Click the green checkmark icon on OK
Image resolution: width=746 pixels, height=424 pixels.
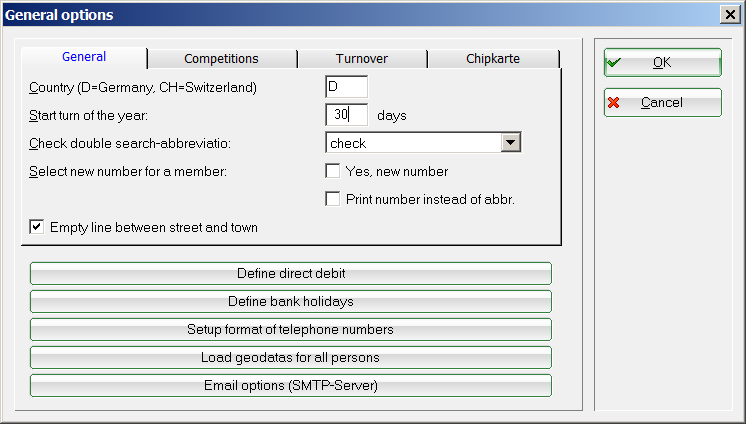614,62
